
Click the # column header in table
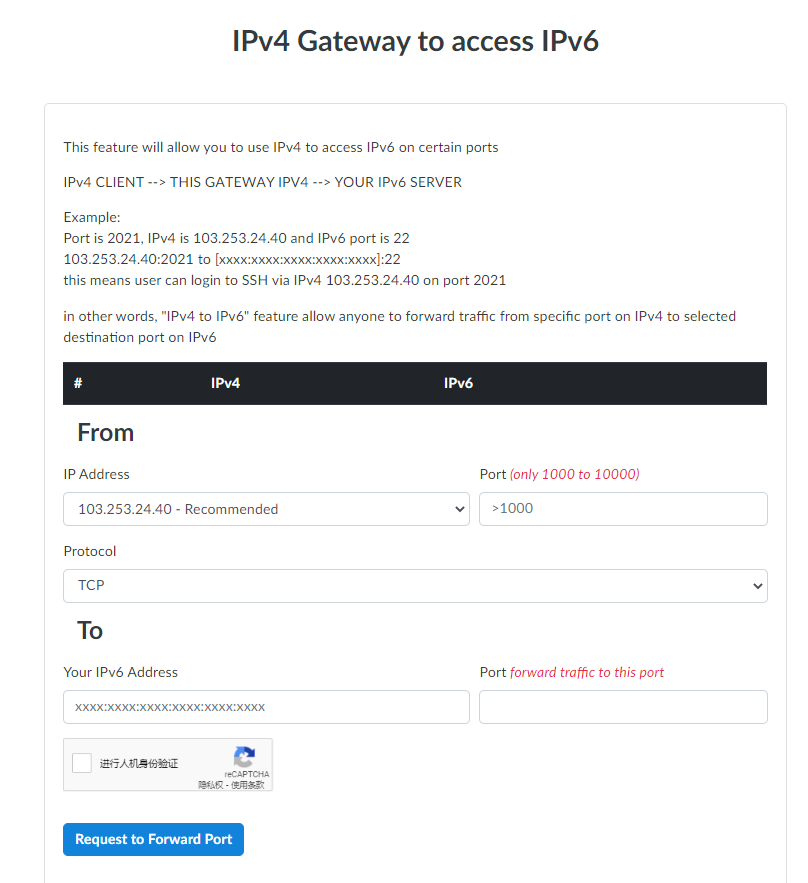78,383
